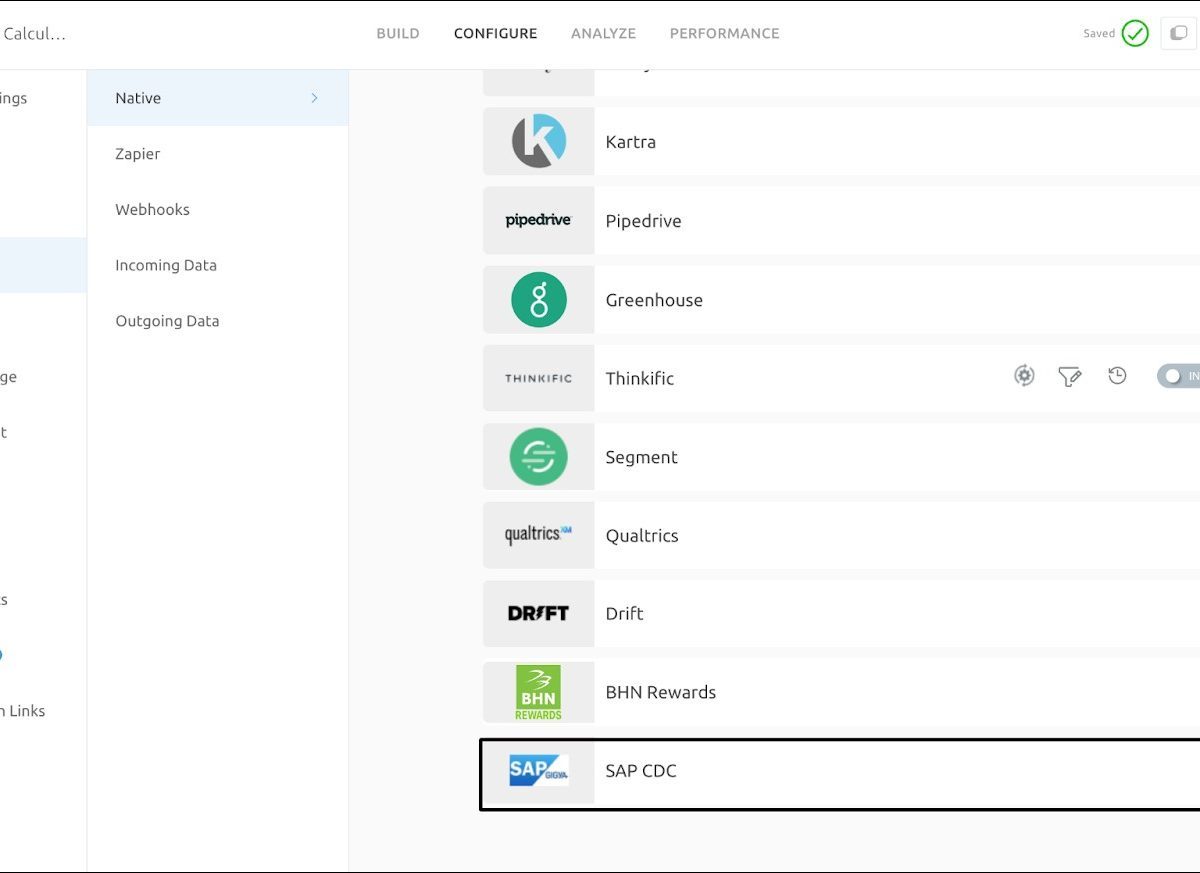Go to the PERFORMANCE tab
Screen dimensions: 1200x873
(724, 34)
